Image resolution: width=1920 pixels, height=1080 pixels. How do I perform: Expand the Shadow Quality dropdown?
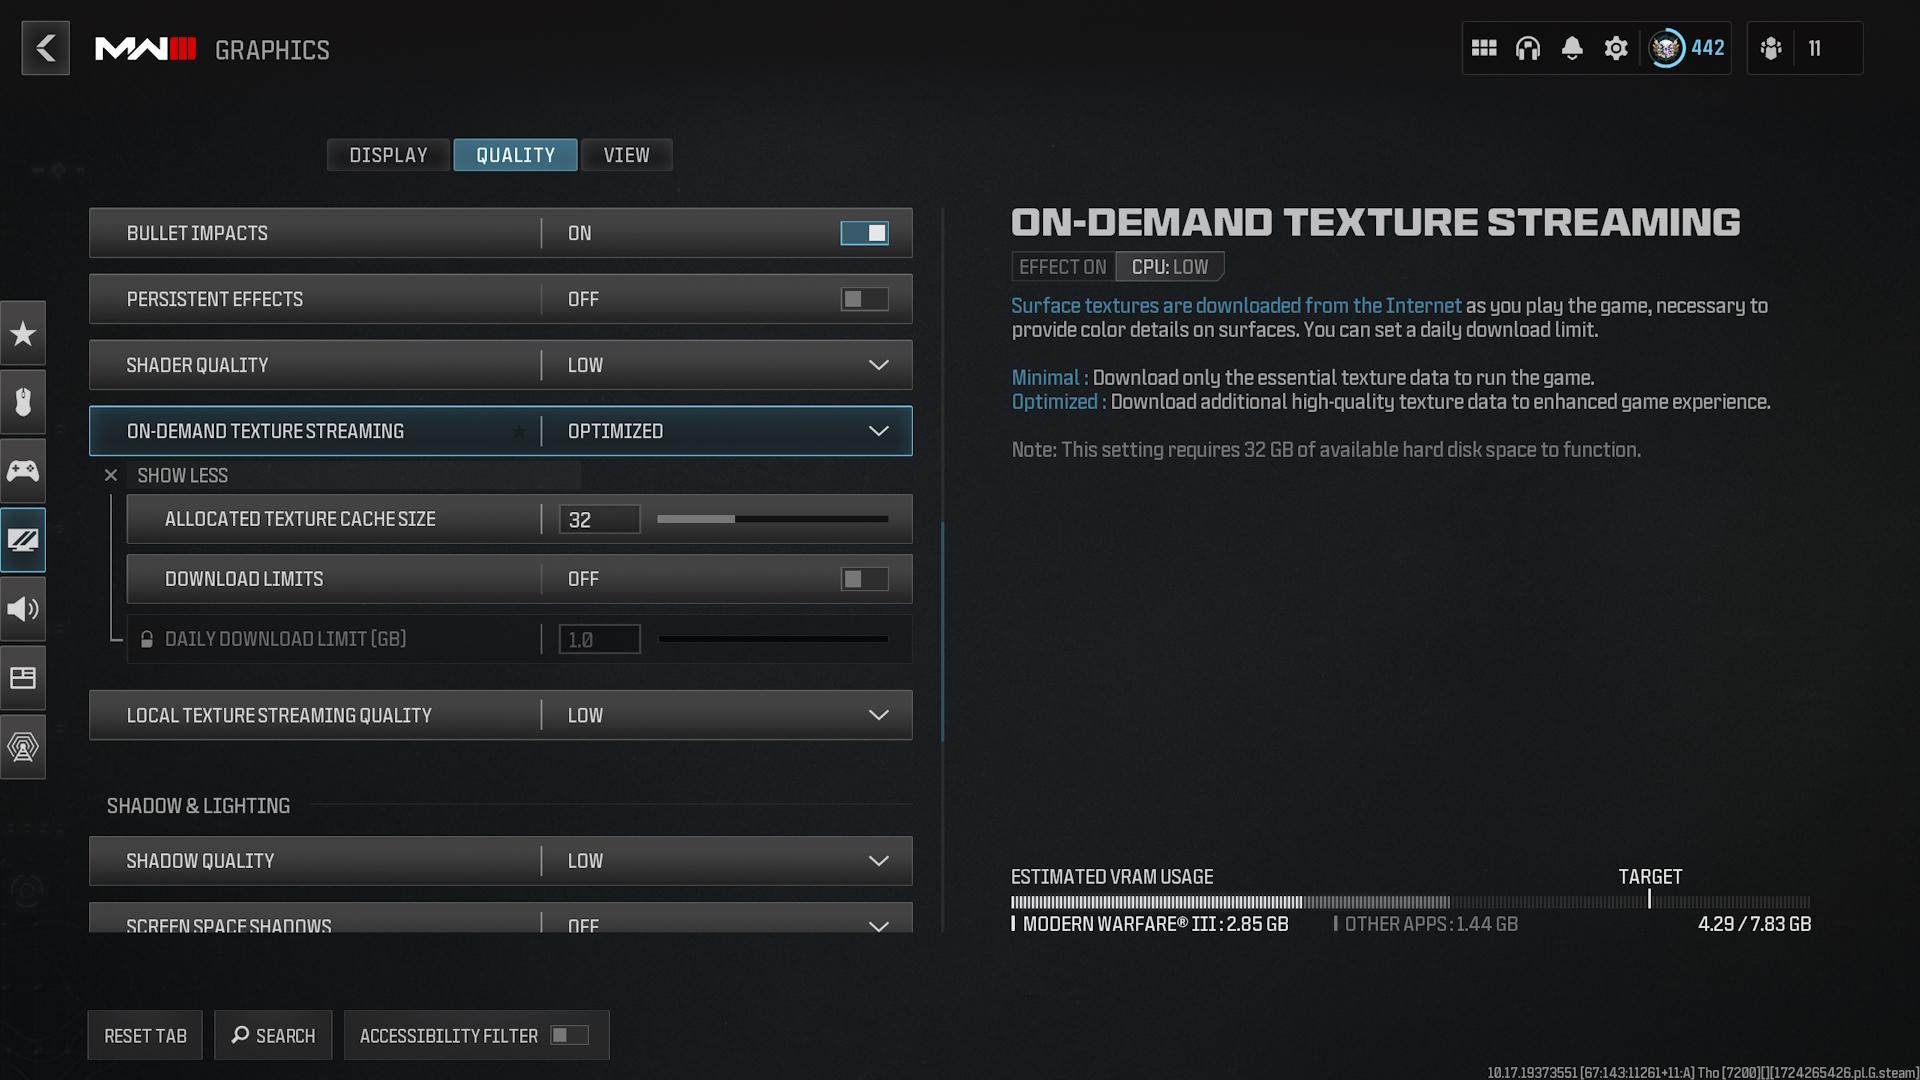tap(877, 860)
